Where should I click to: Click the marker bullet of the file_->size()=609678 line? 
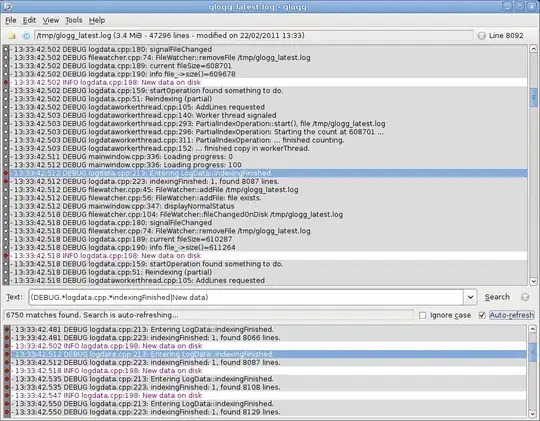pyautogui.click(x=6, y=74)
